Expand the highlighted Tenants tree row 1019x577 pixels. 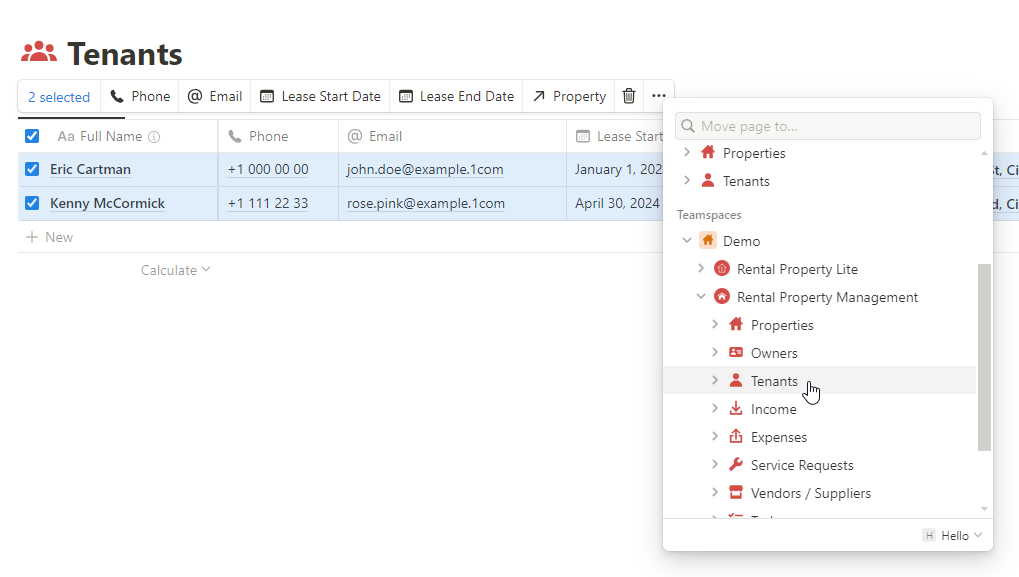click(x=715, y=380)
